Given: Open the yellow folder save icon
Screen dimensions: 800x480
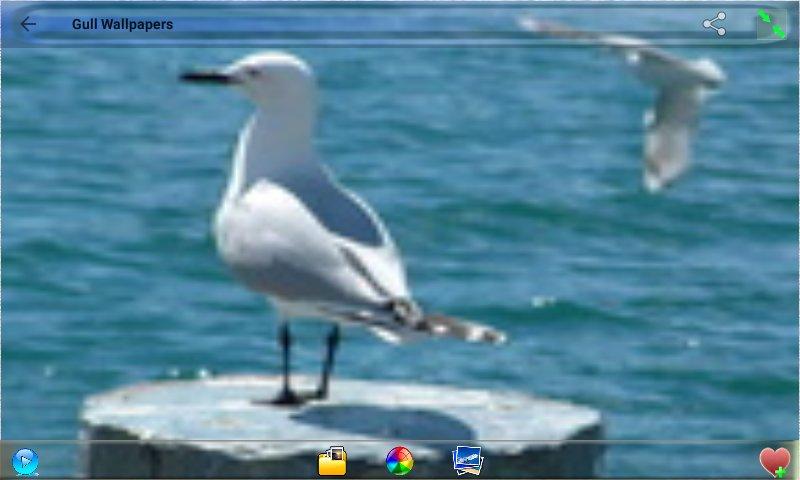Looking at the screenshot, I should click(332, 461).
